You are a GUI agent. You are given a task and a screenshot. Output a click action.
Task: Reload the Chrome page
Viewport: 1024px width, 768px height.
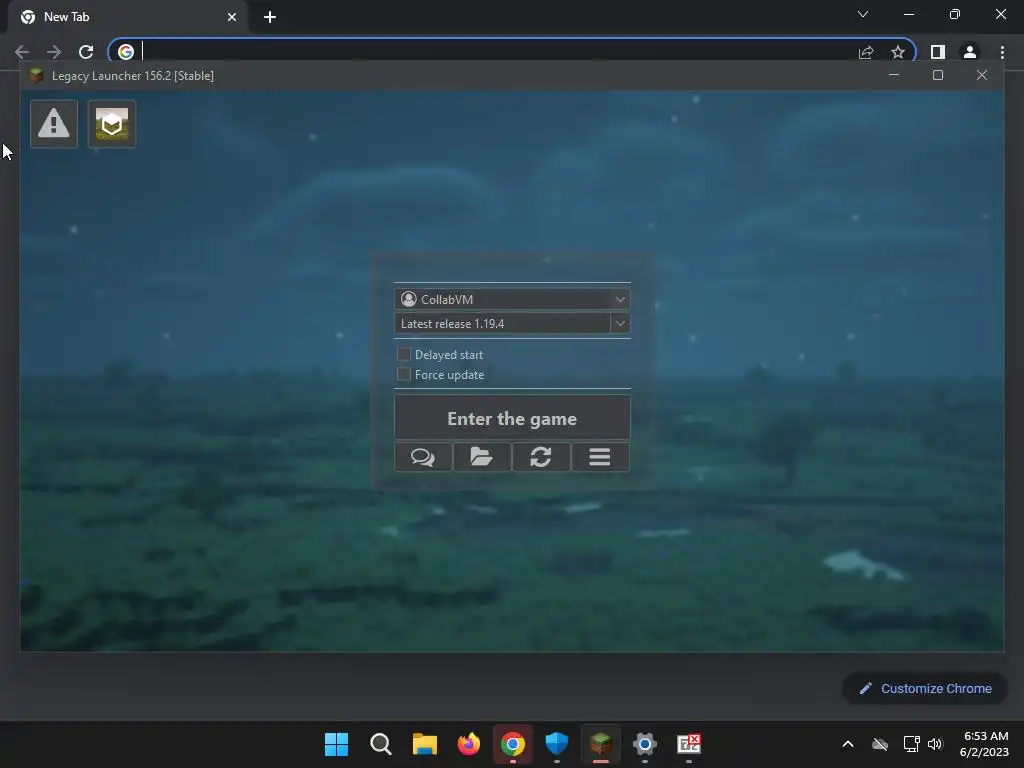86,52
